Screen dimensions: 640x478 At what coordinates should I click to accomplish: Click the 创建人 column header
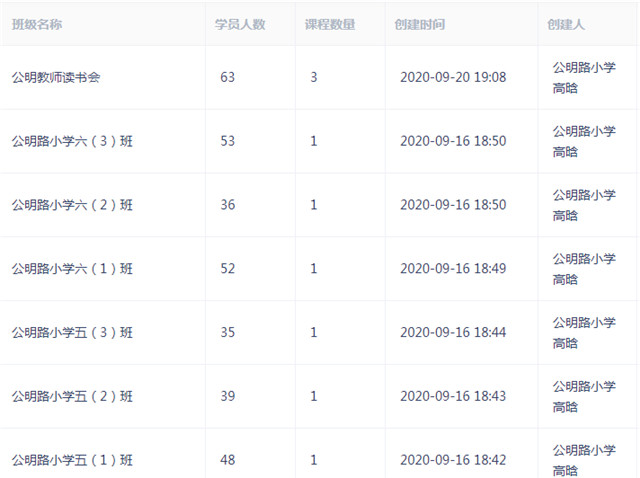tap(566, 24)
